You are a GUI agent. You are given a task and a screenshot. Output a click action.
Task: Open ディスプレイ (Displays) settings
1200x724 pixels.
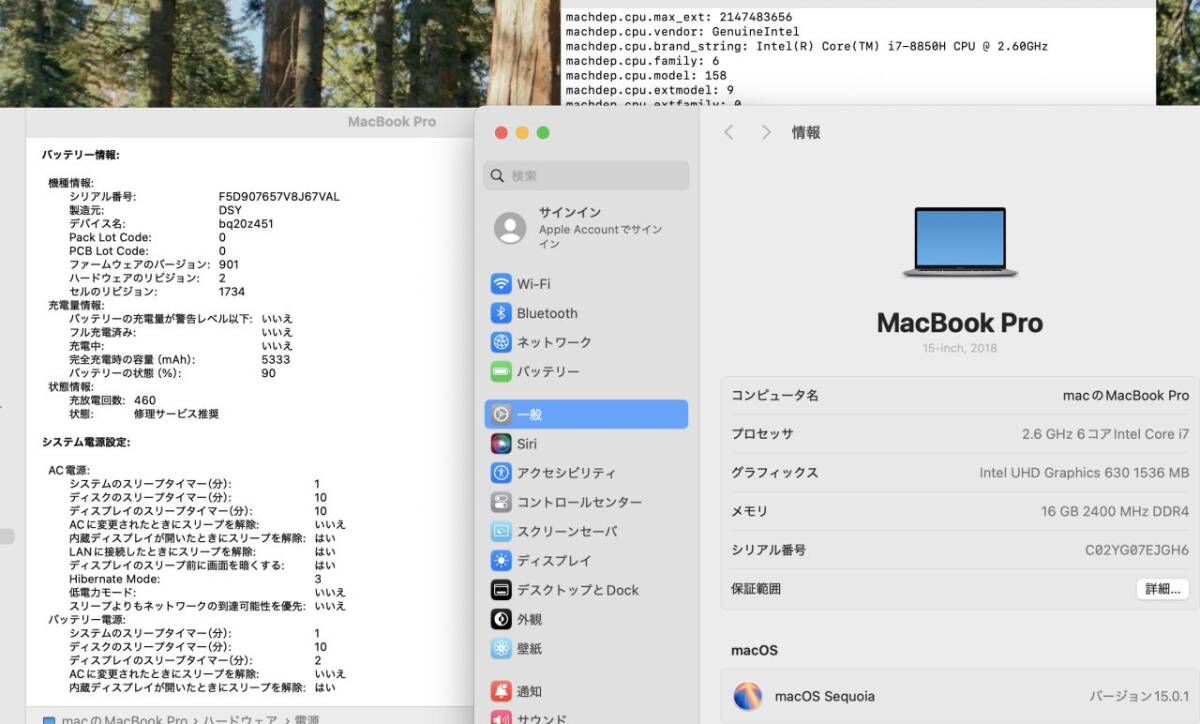pyautogui.click(x=555, y=560)
